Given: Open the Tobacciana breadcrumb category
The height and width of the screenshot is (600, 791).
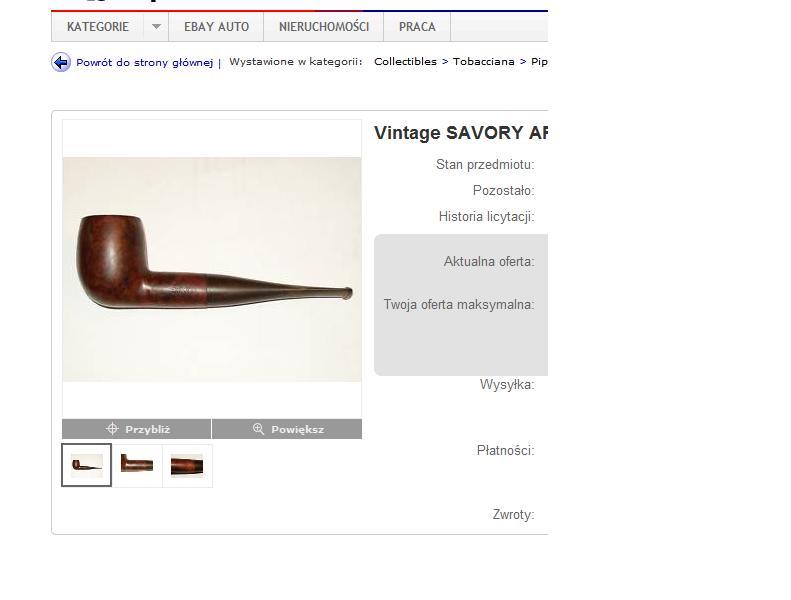Looking at the screenshot, I should point(483,62).
